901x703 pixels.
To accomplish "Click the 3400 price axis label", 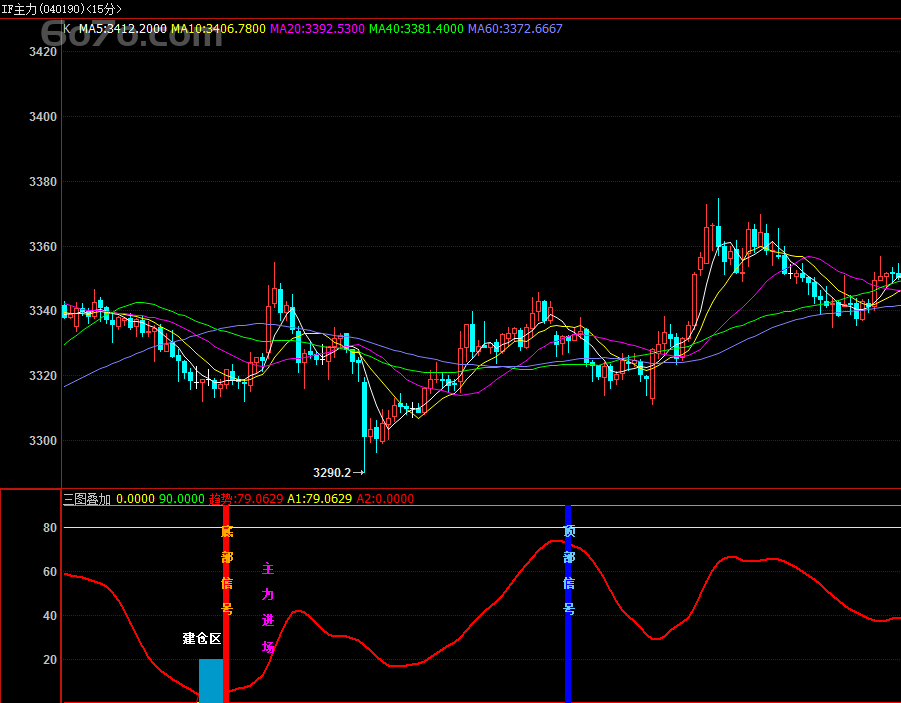I will (42, 117).
